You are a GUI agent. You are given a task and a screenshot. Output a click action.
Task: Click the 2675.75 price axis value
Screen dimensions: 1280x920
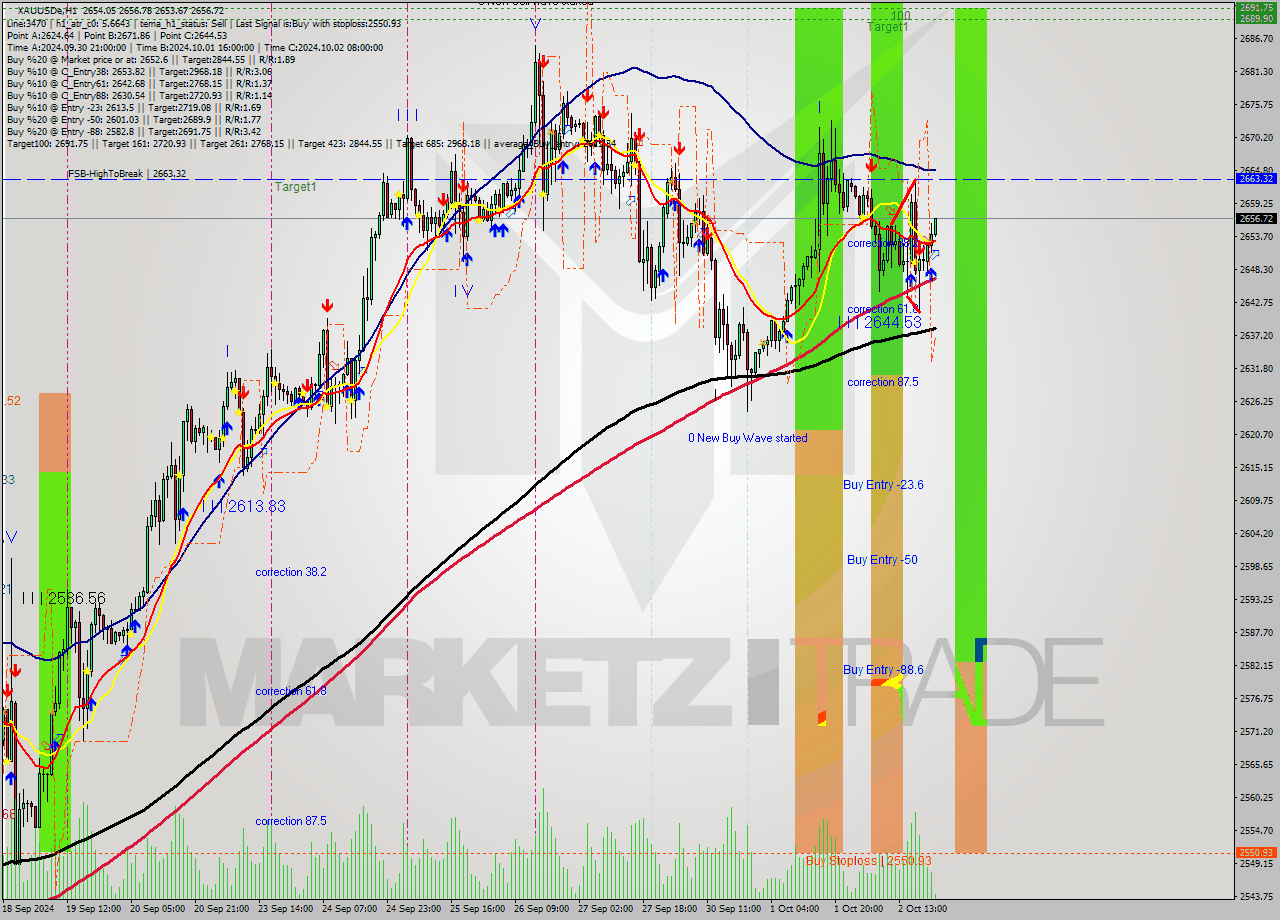click(x=1256, y=105)
